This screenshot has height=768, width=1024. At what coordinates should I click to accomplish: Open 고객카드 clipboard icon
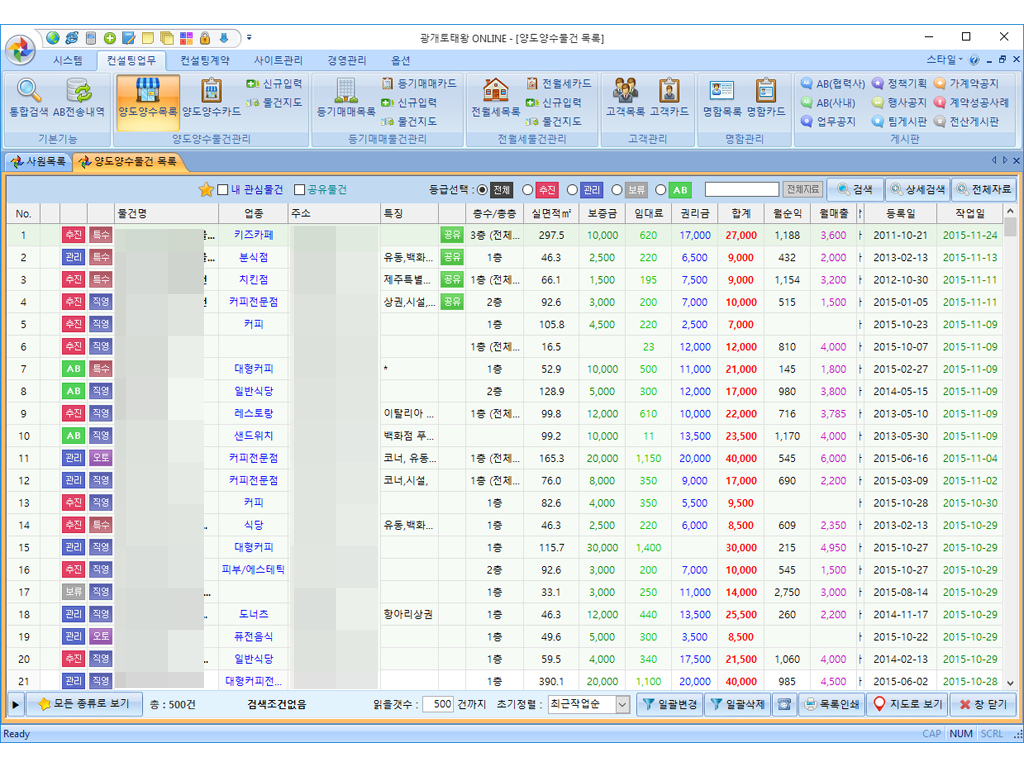[669, 91]
